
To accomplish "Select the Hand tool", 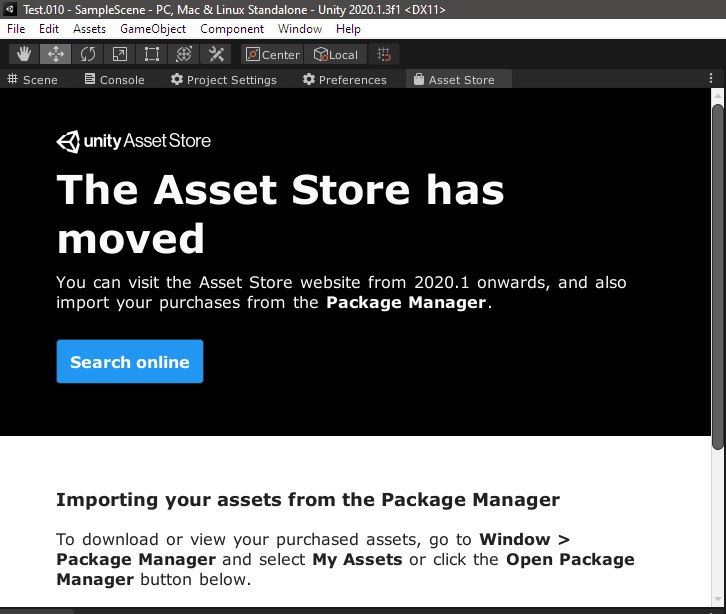I will pos(24,54).
